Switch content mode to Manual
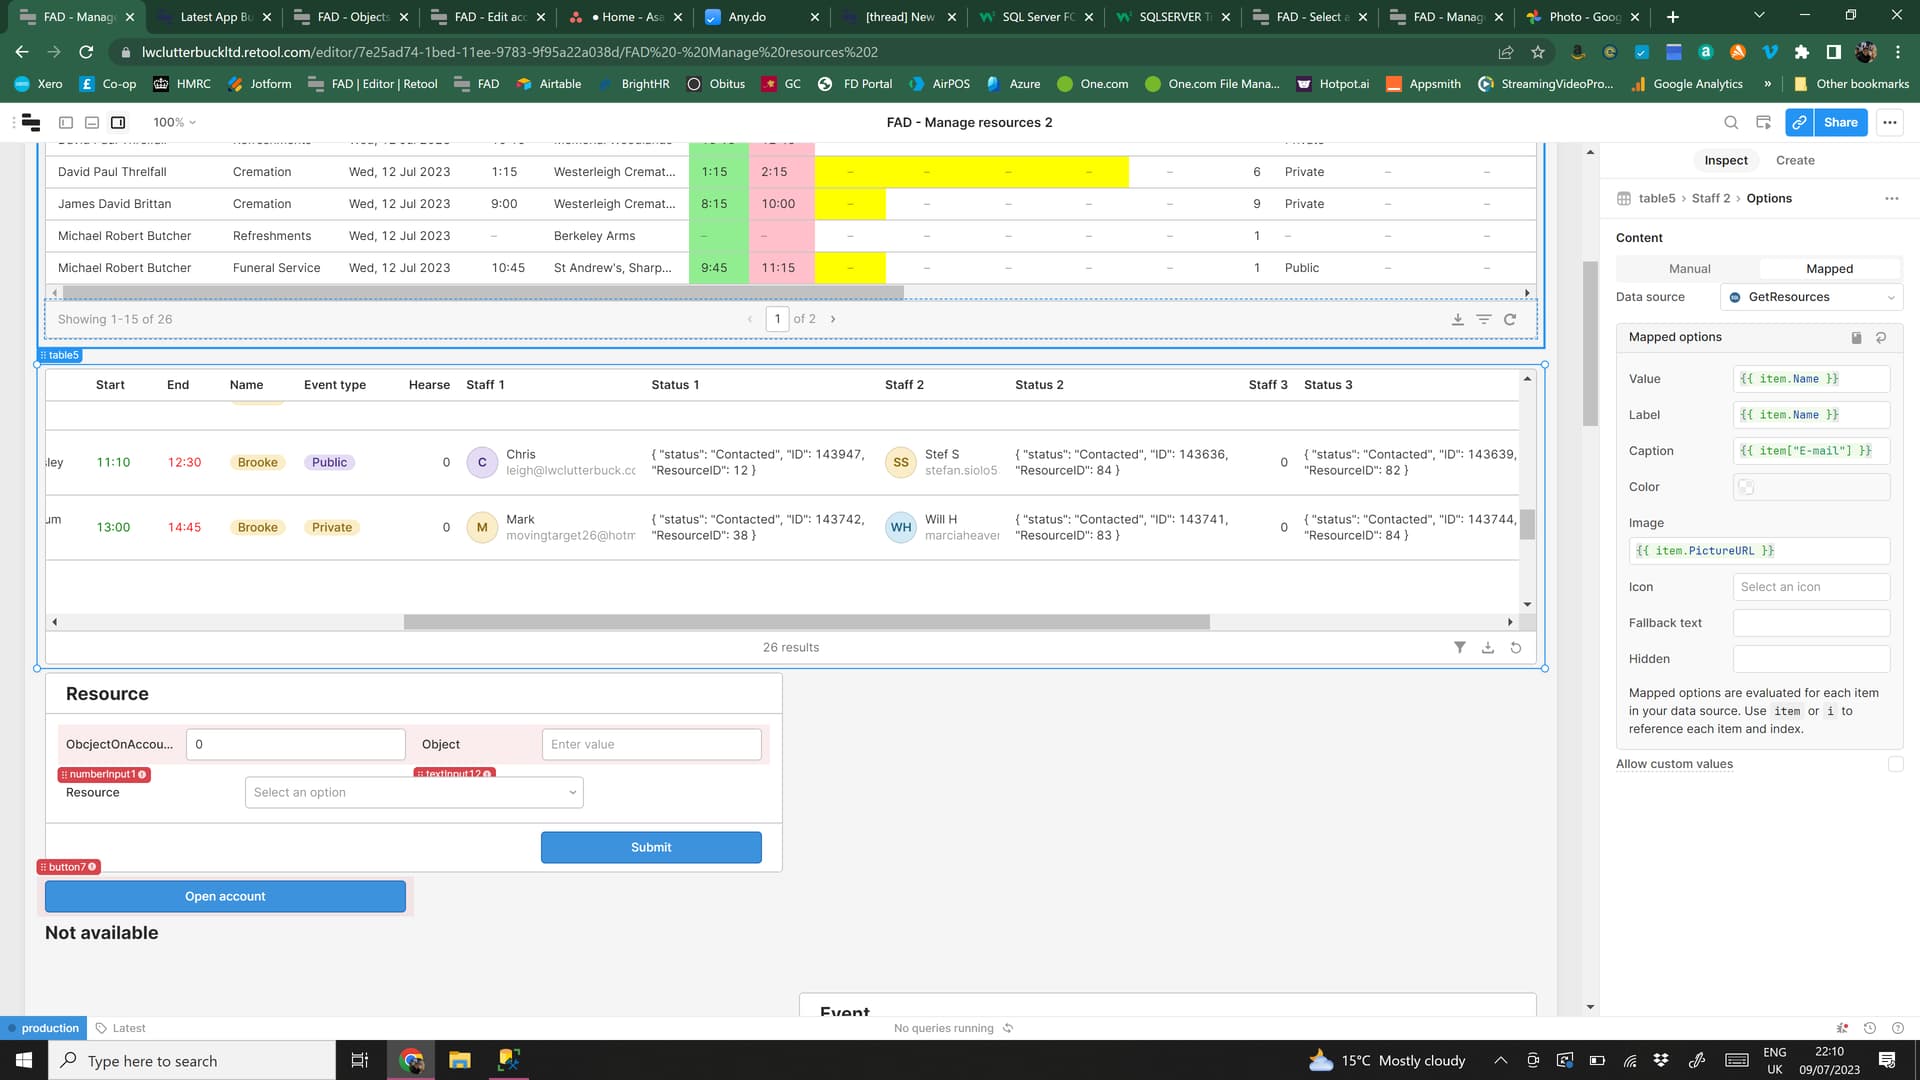Screen dimensions: 1920x1080 pyautogui.click(x=1689, y=269)
